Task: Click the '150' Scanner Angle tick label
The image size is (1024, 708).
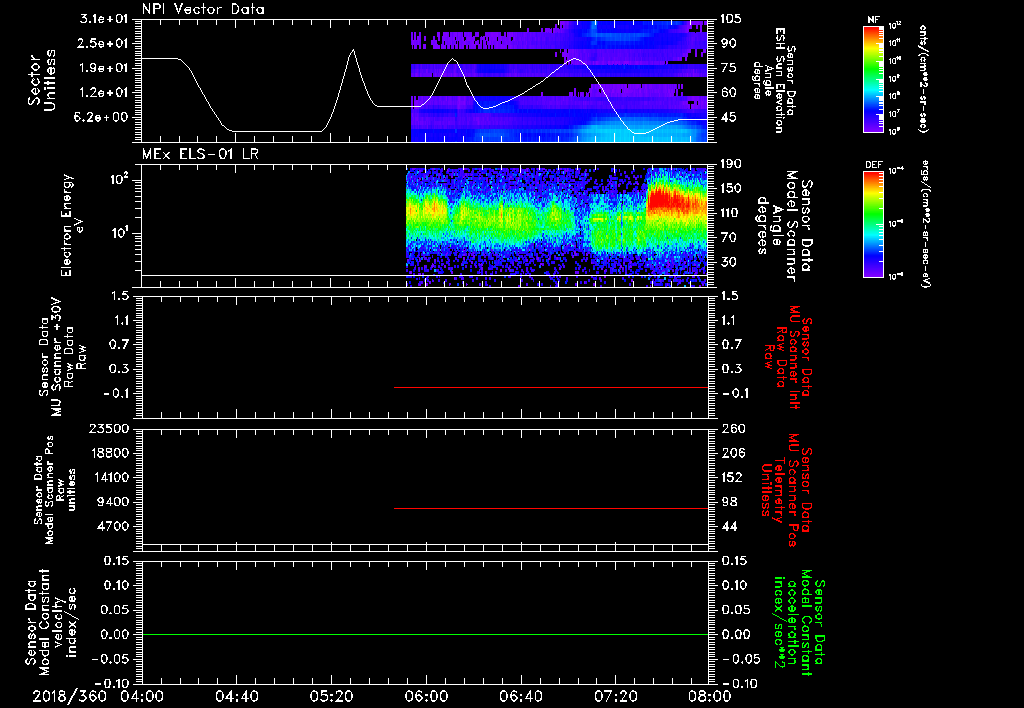Action: (x=731, y=188)
